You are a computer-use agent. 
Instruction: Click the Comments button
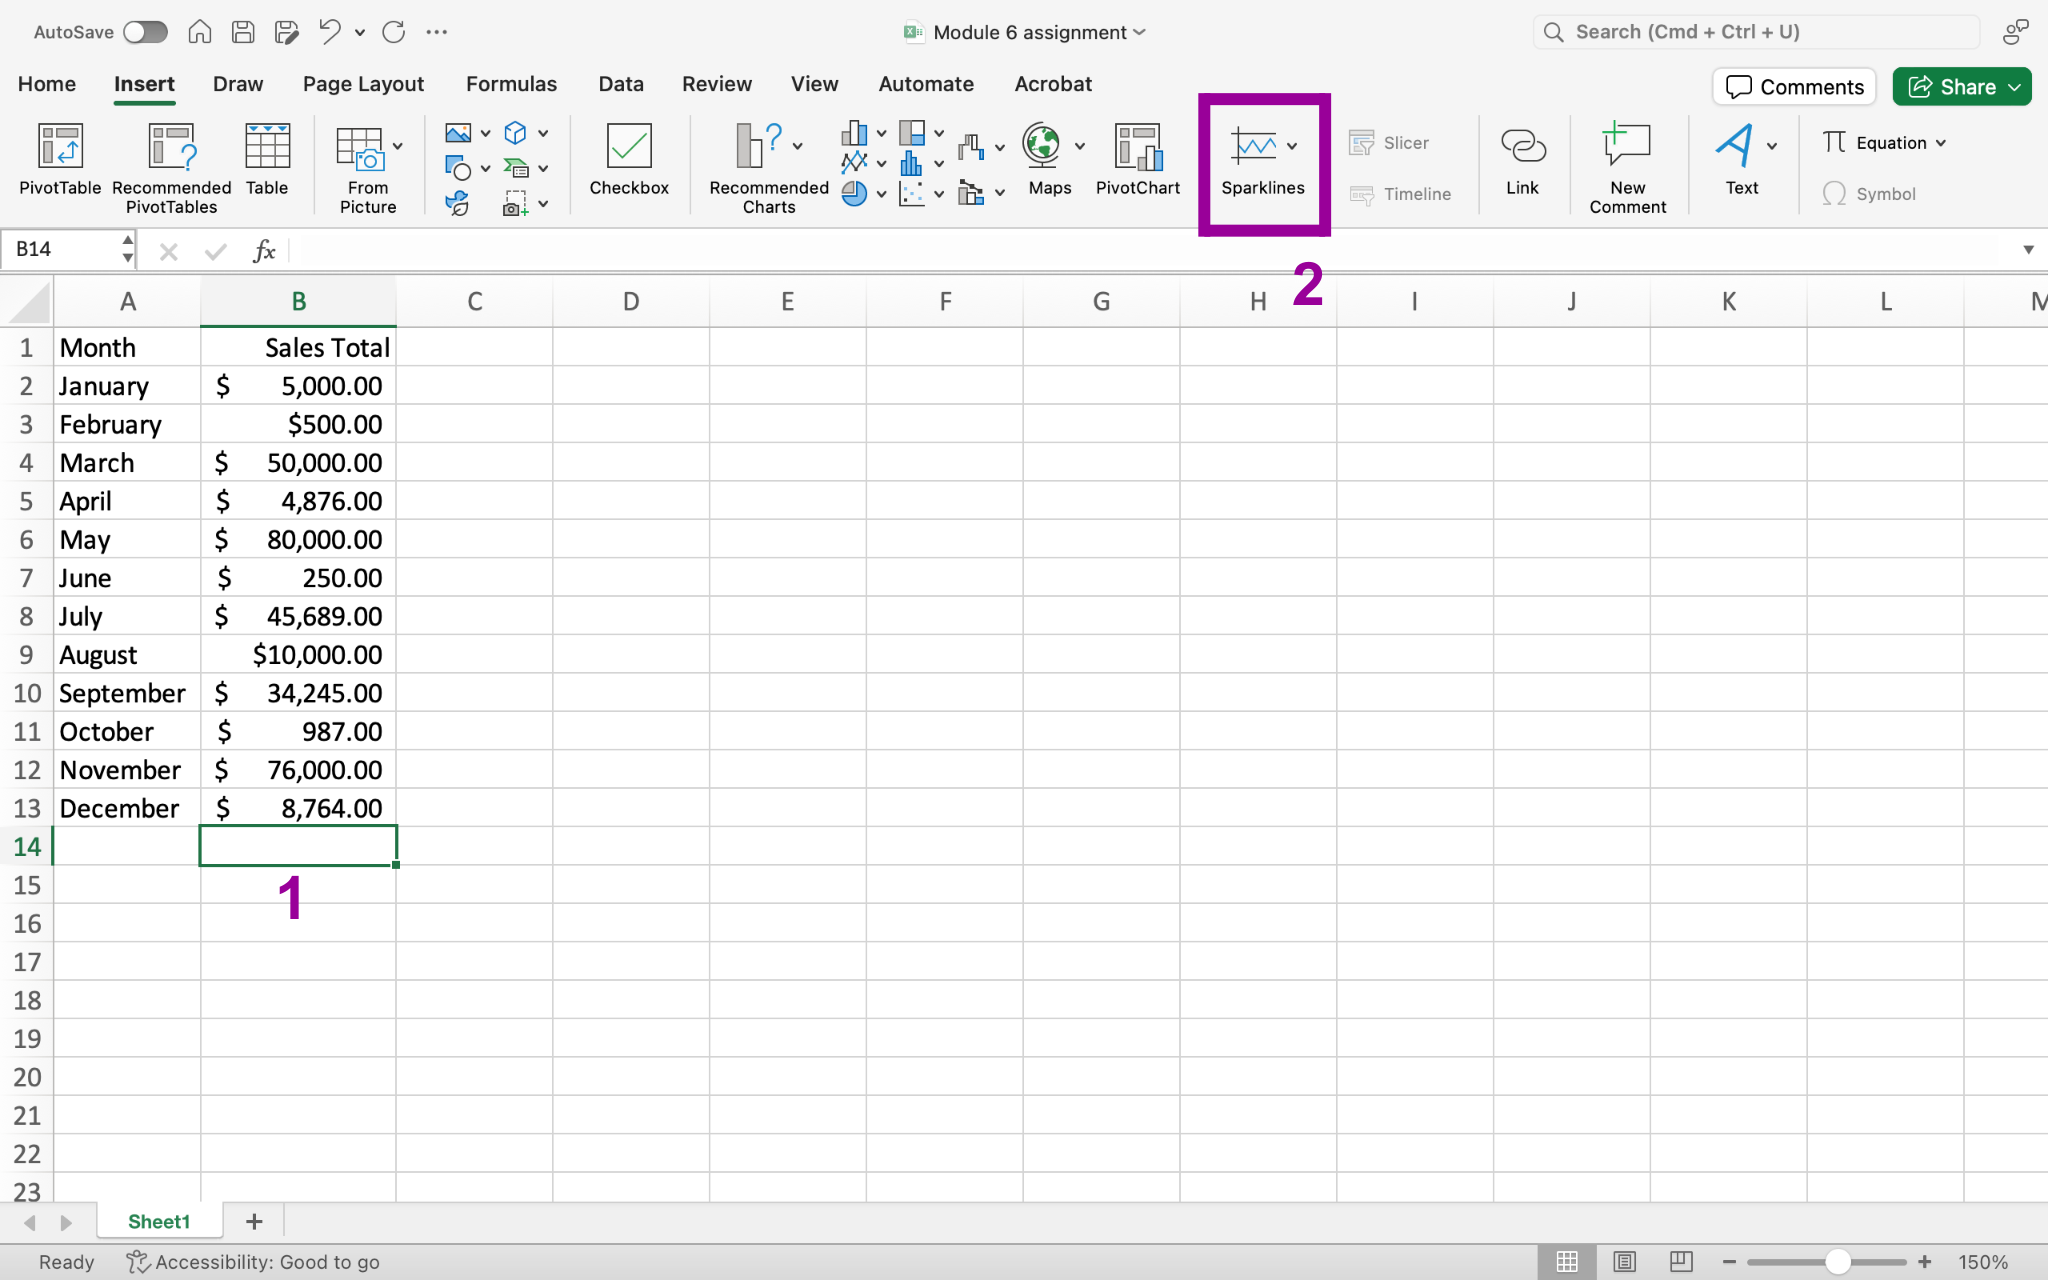pyautogui.click(x=1794, y=87)
